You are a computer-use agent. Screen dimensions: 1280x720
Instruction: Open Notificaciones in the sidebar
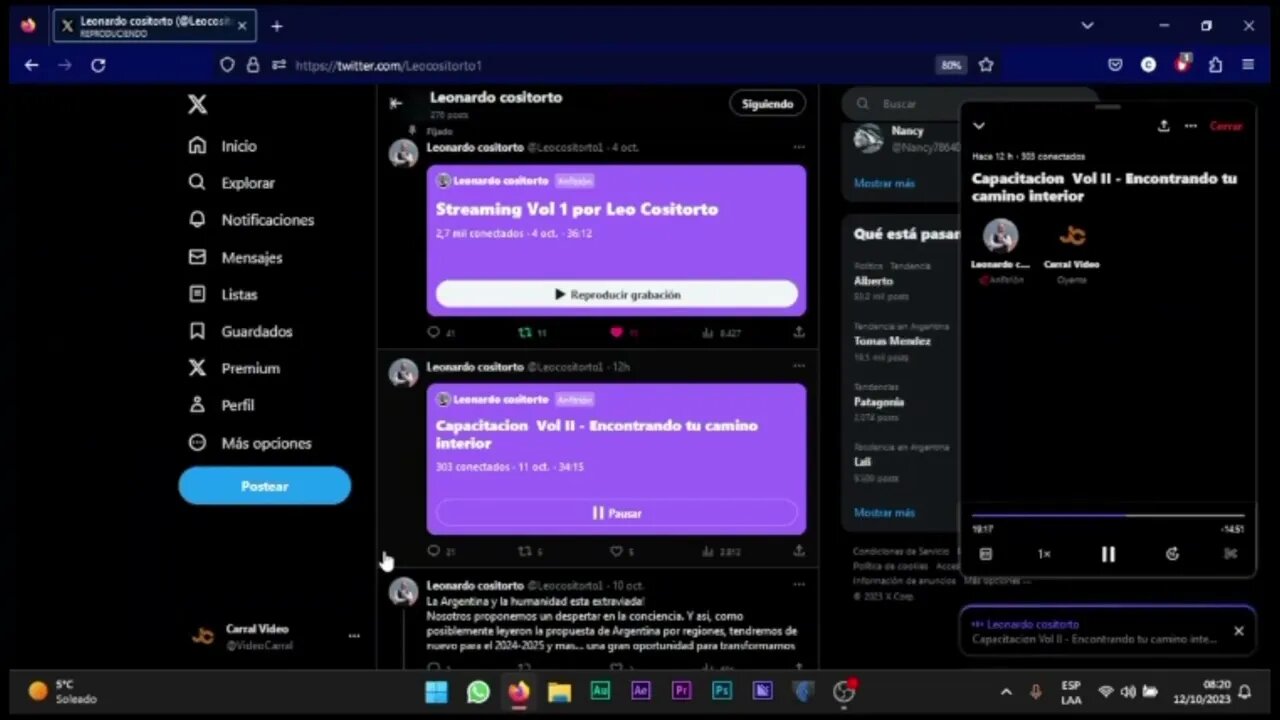pos(251,220)
